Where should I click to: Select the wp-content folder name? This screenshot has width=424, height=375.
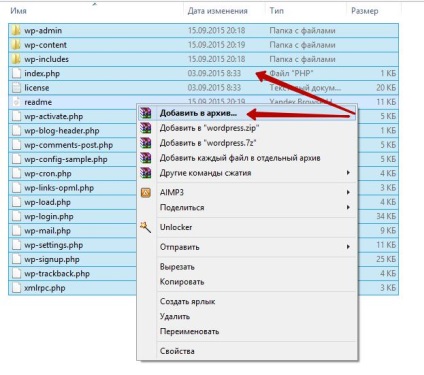[x=45, y=45]
